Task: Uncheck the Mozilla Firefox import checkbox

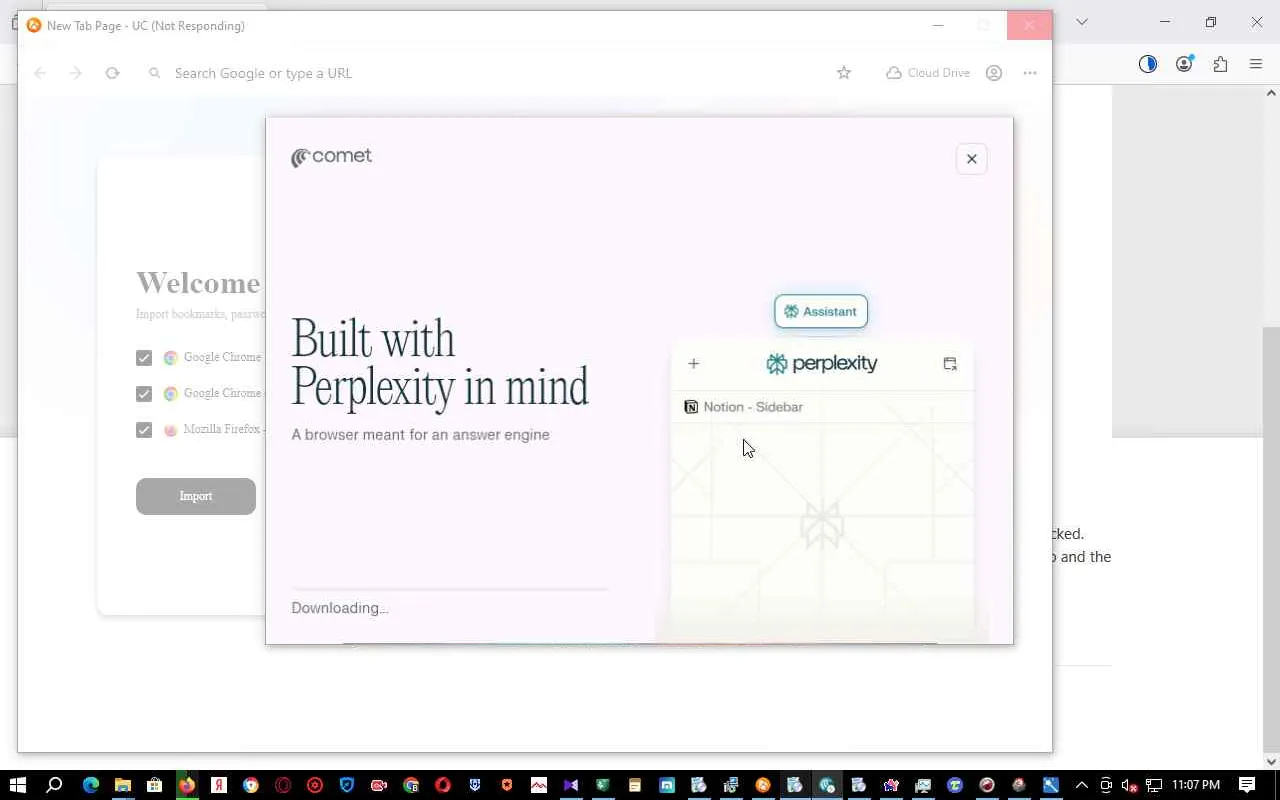Action: coord(144,430)
